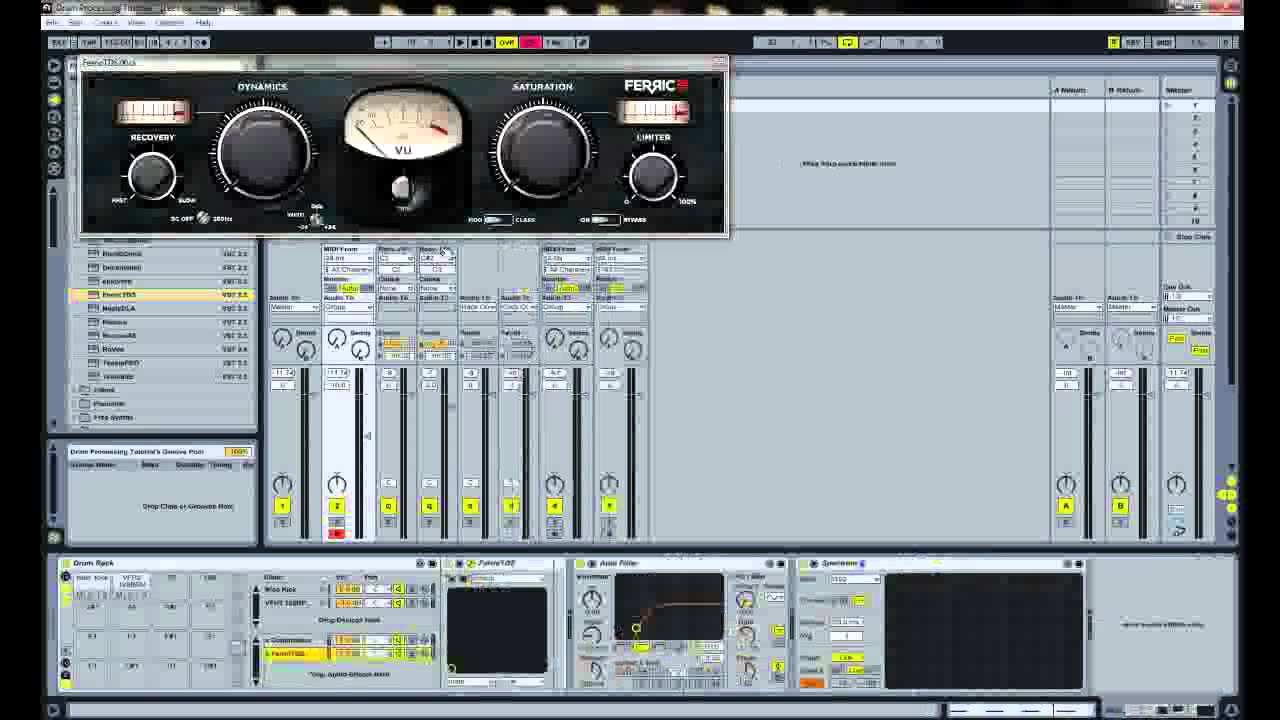Image resolution: width=1280 pixels, height=720 pixels.
Task: Click the Spectrum device title
Action: coord(840,564)
